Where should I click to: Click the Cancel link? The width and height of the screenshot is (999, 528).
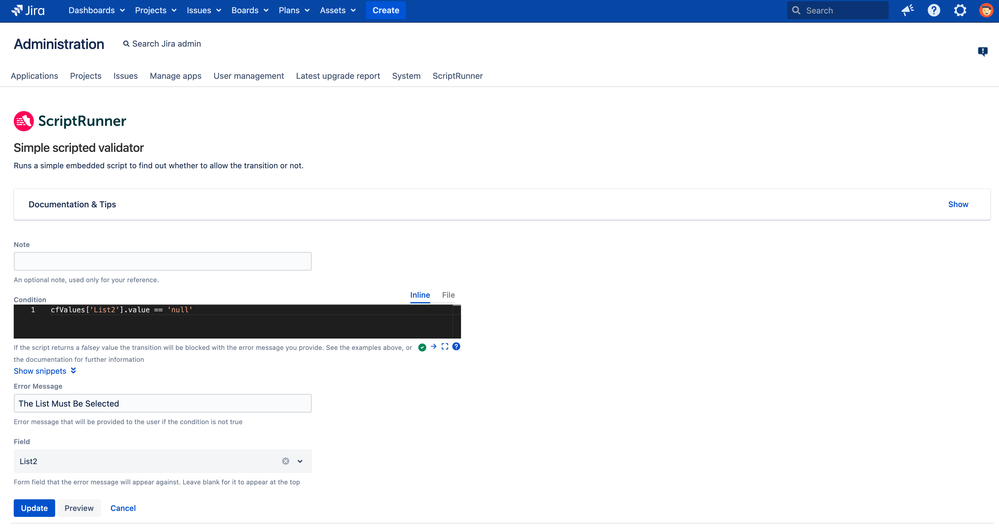tap(123, 508)
